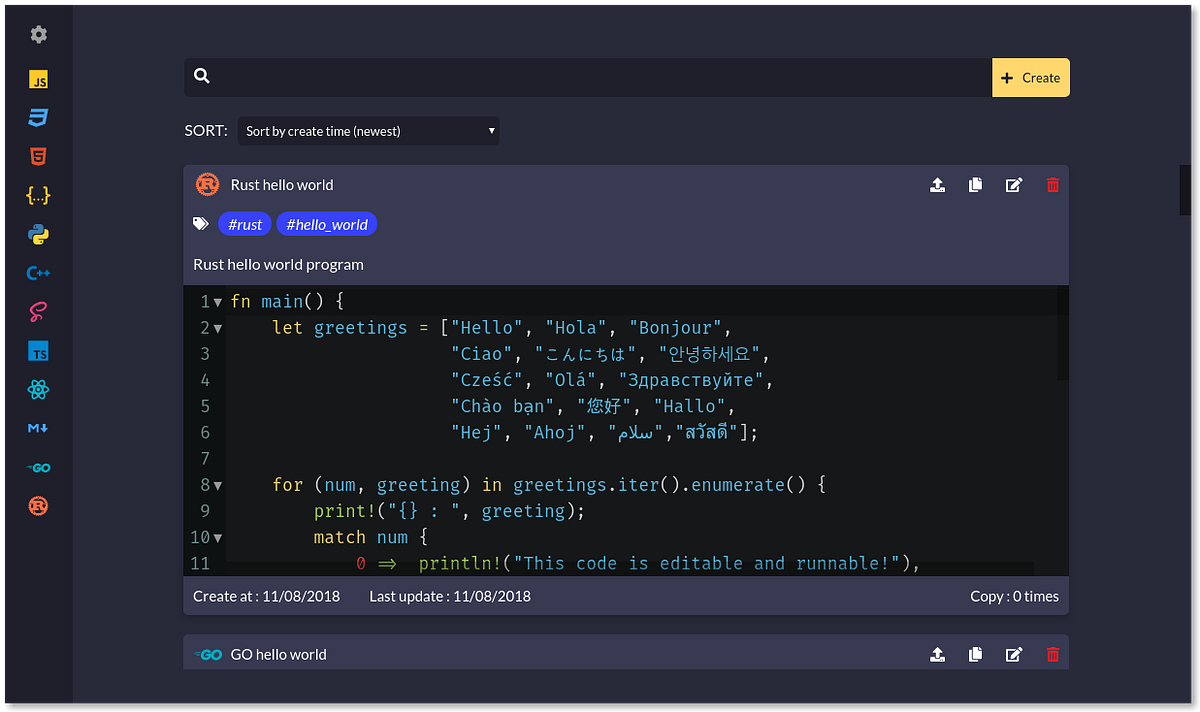This screenshot has width=1200, height=712.
Task: Collapse the for loop fold on line 8
Action: pyautogui.click(x=214, y=484)
